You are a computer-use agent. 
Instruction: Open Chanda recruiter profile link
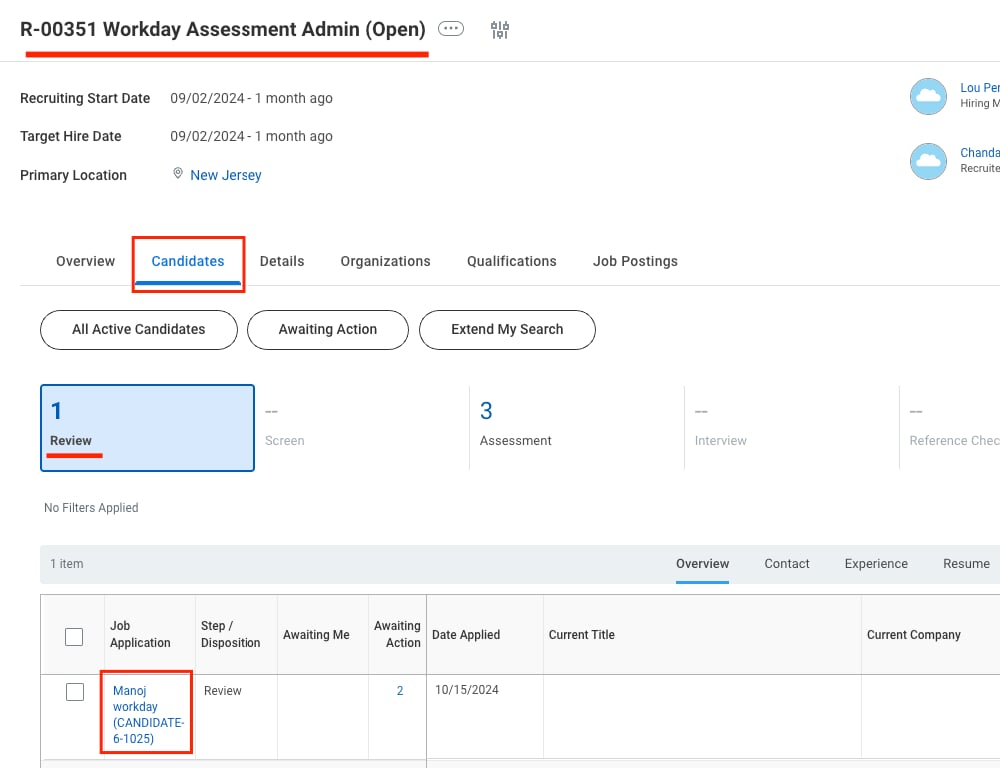coord(980,153)
